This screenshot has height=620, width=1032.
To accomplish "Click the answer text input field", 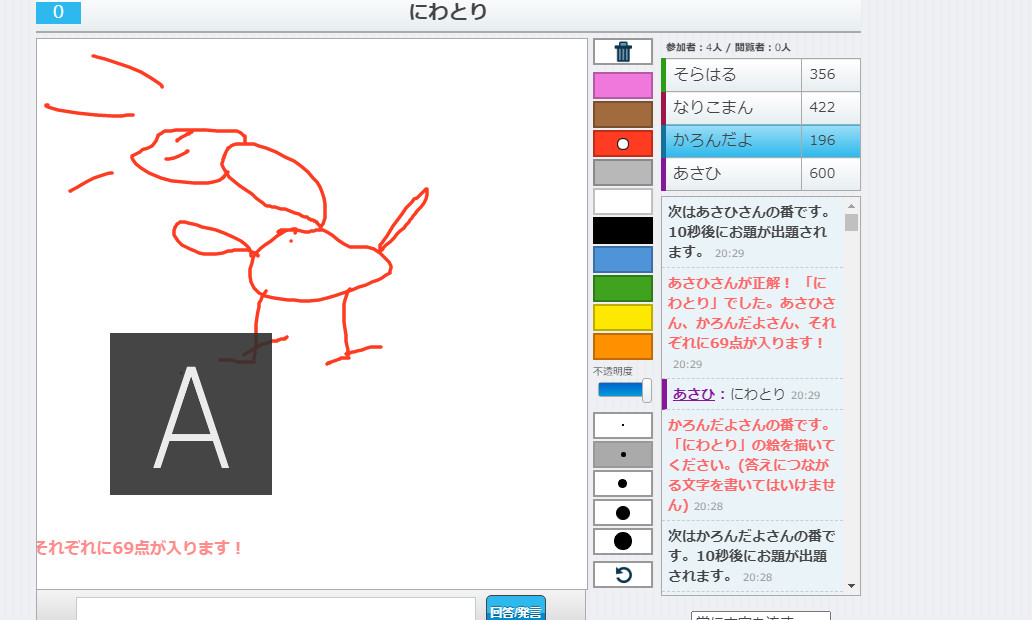I will pyautogui.click(x=276, y=609).
